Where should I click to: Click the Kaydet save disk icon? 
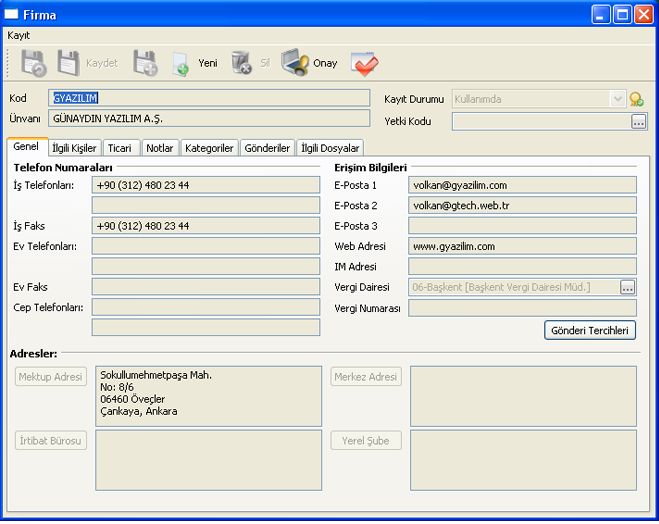coord(69,63)
